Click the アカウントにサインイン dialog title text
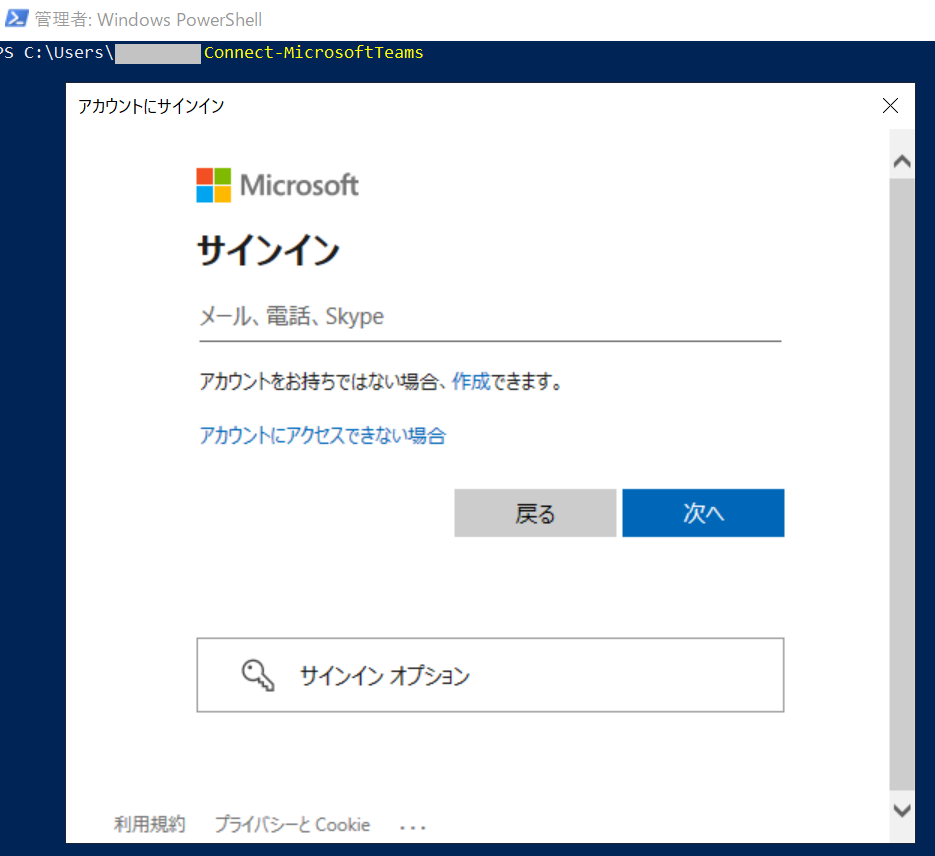Screen dimensions: 935x856 coord(151,106)
